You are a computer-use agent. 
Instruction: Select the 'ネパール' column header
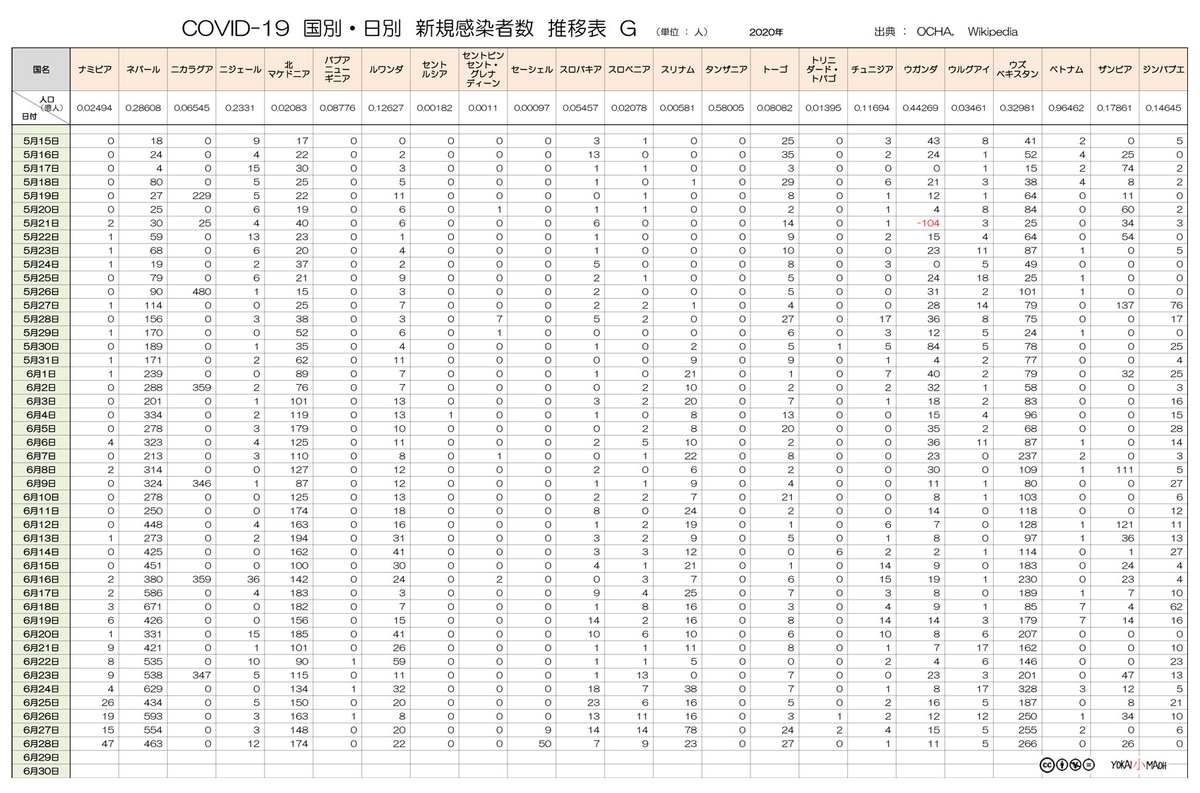pyautogui.click(x=145, y=70)
